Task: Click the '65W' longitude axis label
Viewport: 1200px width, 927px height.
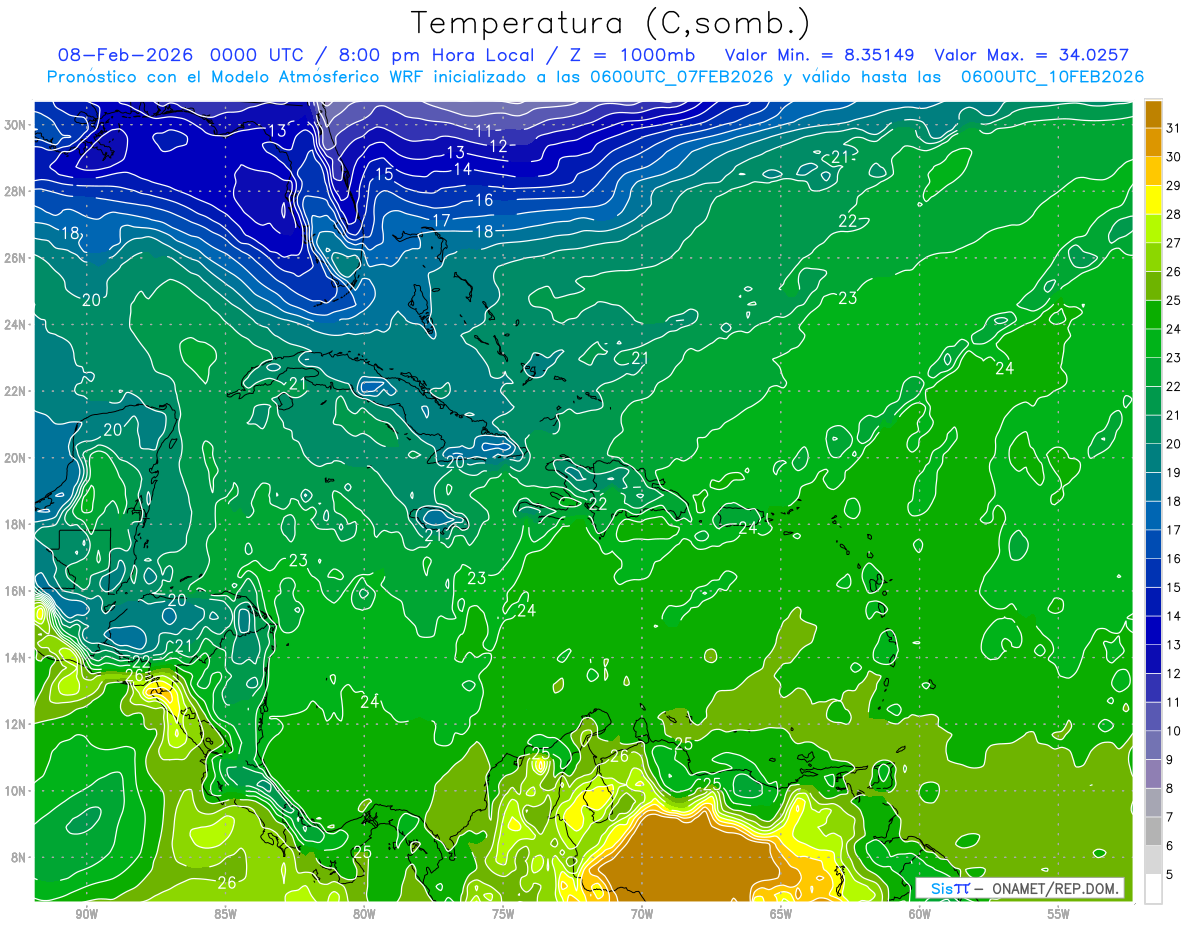Action: pyautogui.click(x=781, y=913)
